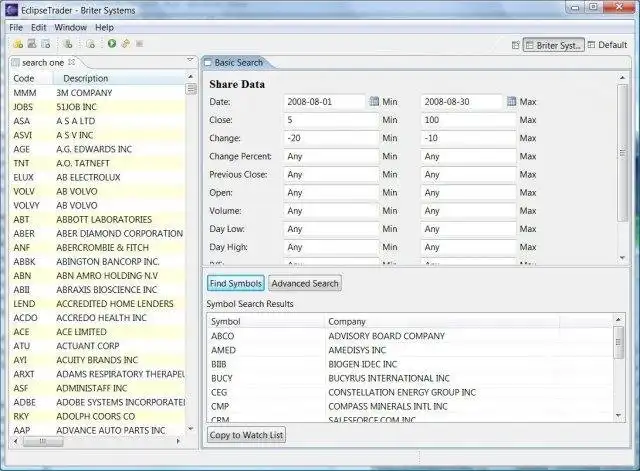Select the 'ABN AMRO HOLDING N.V' row
Image resolution: width=640 pixels, height=471 pixels.
[x=98, y=276]
